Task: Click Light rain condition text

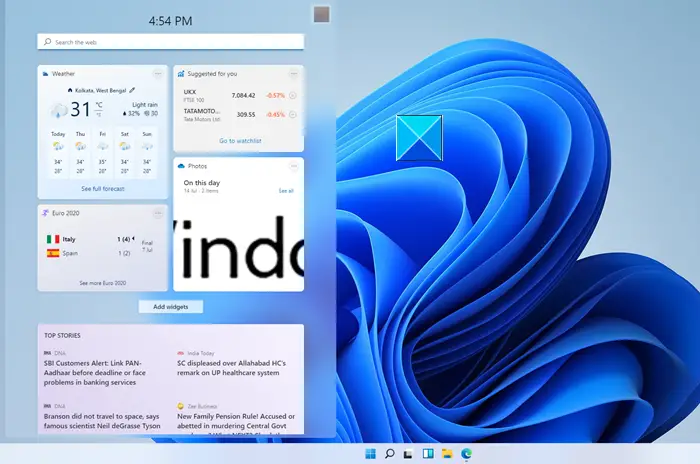Action: [145, 105]
